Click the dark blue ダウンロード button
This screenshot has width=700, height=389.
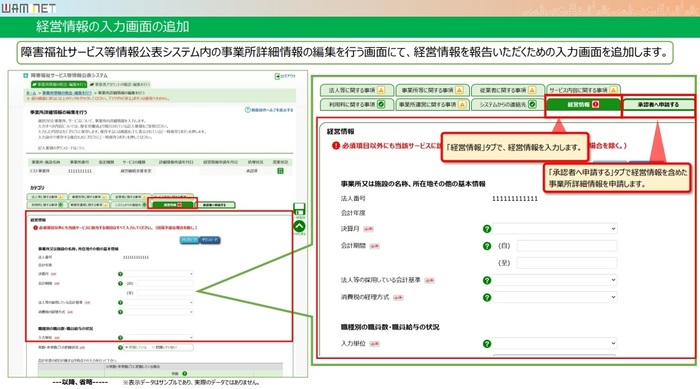(209, 240)
